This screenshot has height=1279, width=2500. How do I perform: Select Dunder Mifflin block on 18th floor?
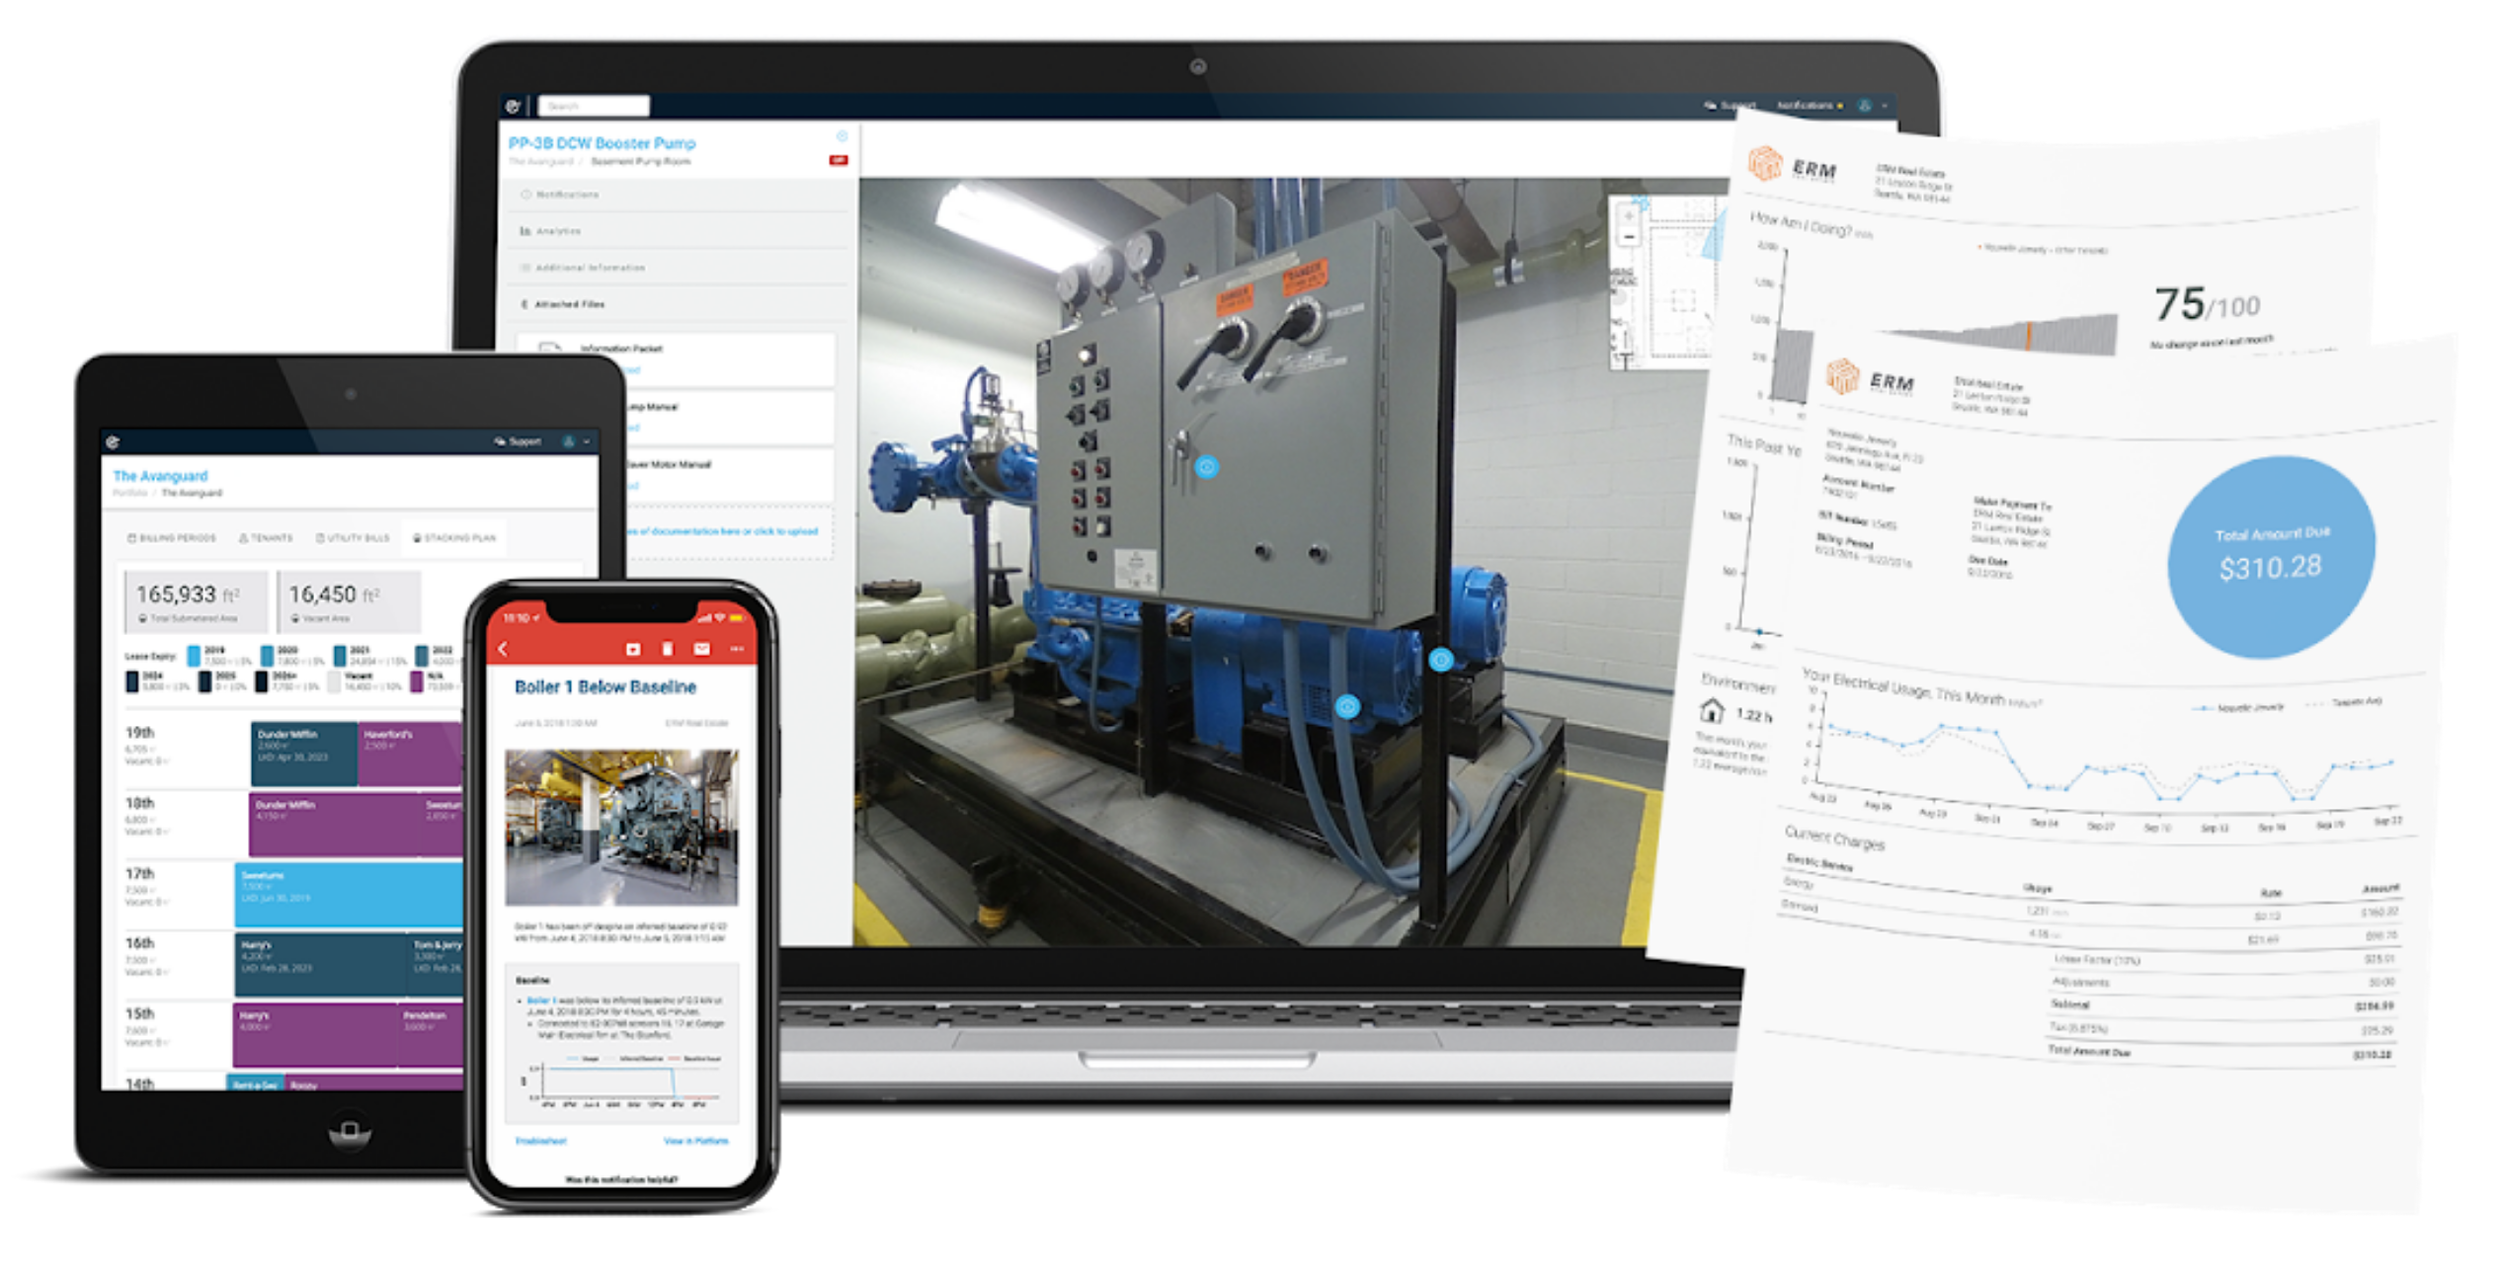coord(335,825)
